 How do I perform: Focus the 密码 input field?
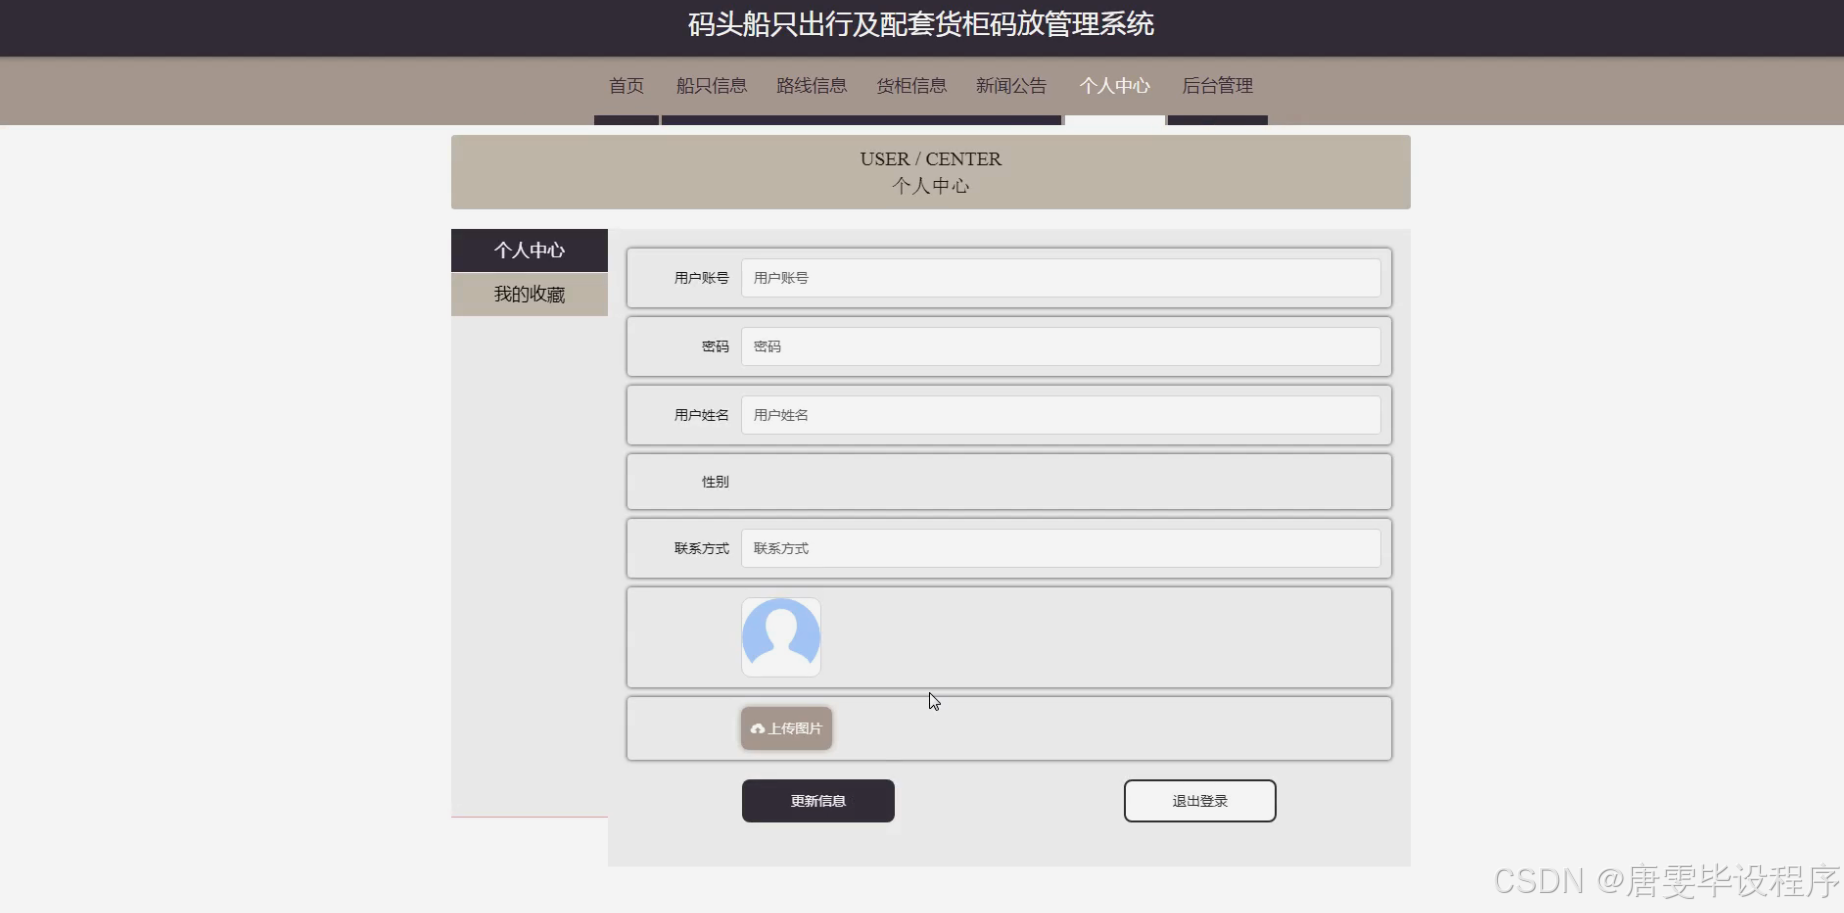click(x=1060, y=346)
